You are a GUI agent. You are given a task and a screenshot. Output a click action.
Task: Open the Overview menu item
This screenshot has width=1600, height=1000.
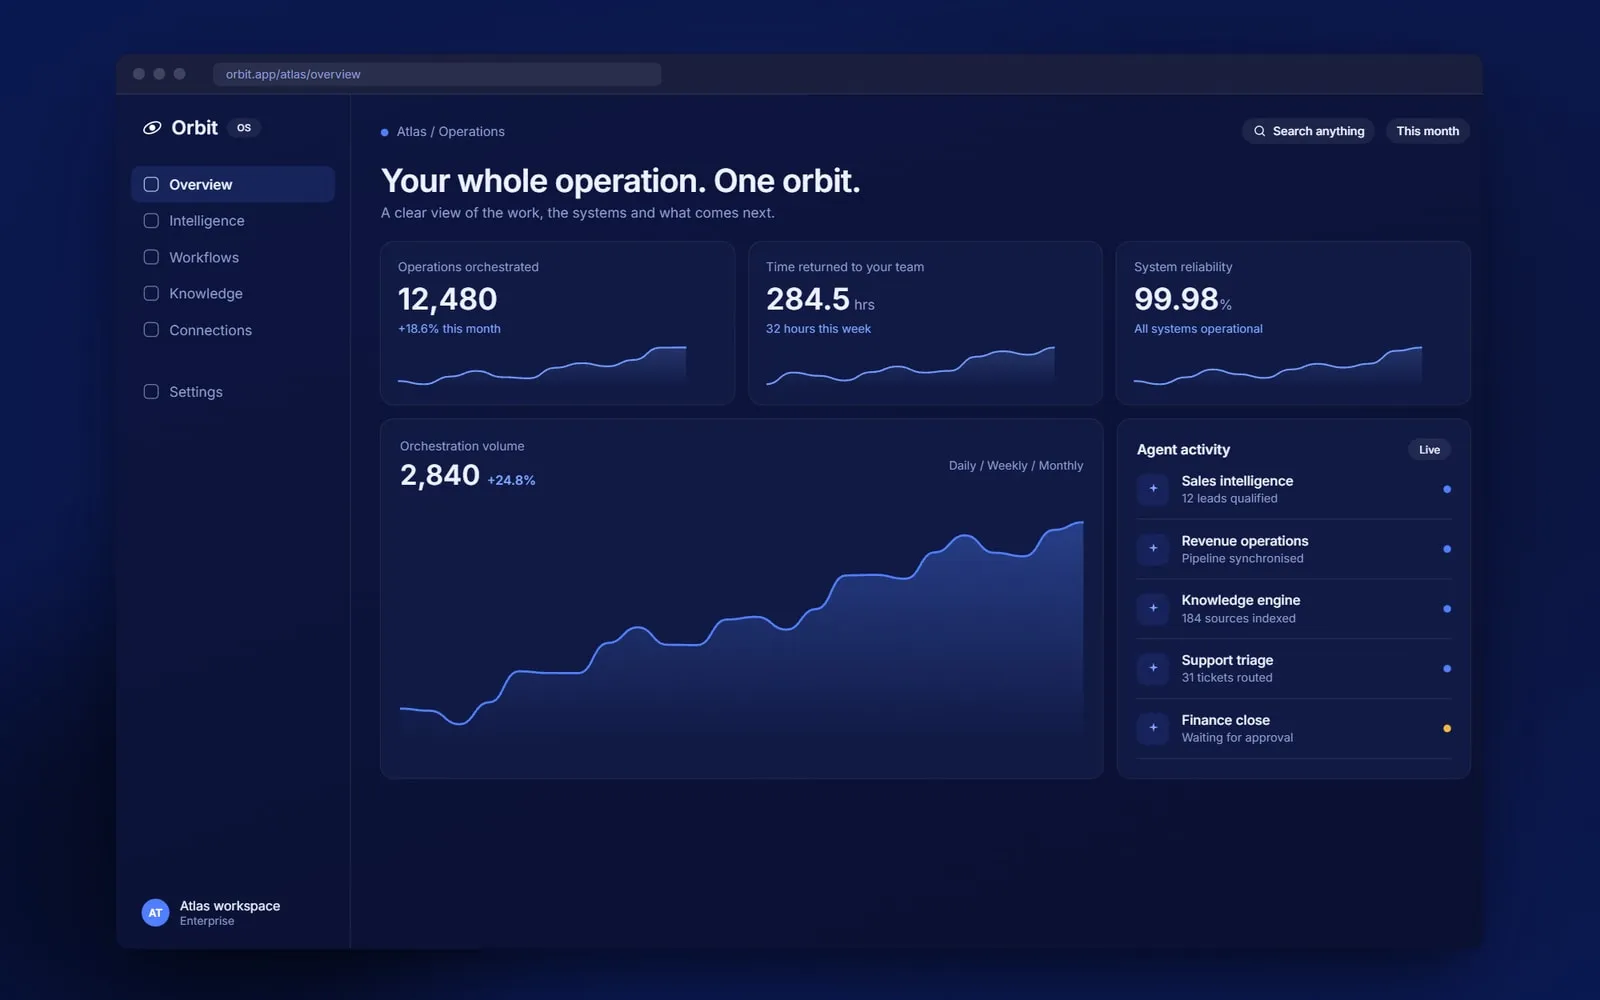(x=233, y=184)
